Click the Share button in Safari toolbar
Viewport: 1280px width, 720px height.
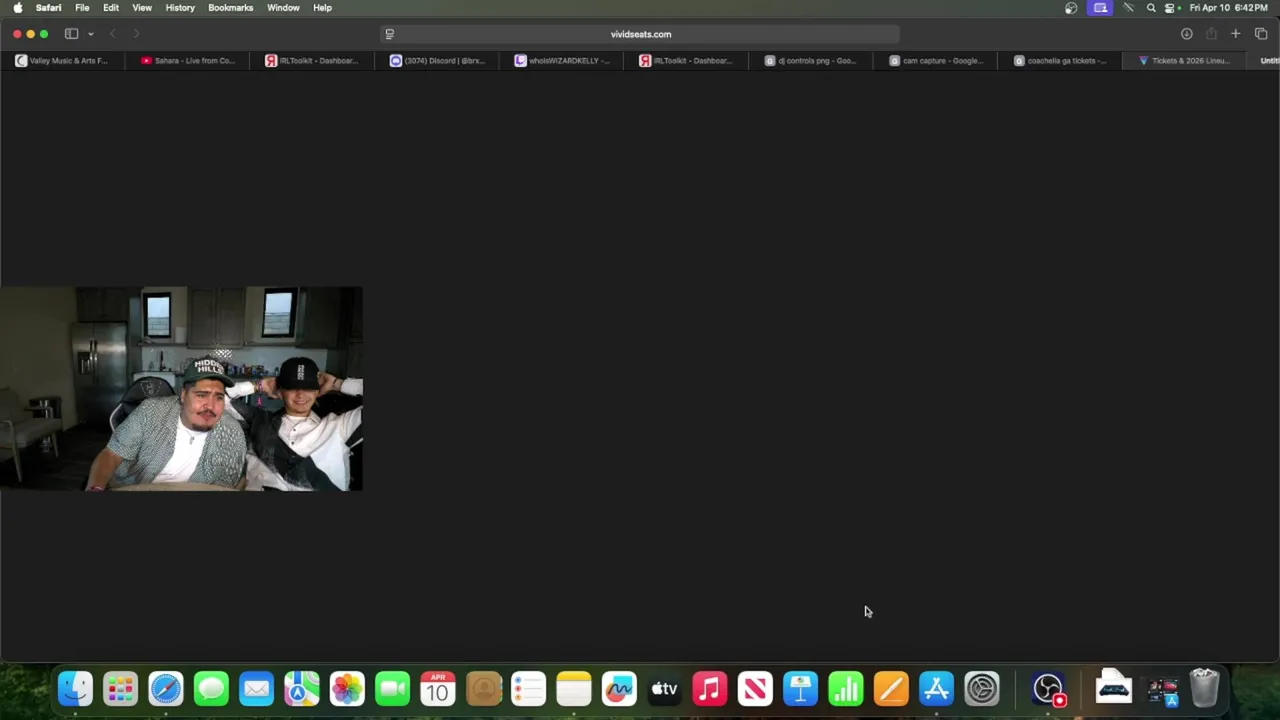pyautogui.click(x=1211, y=34)
